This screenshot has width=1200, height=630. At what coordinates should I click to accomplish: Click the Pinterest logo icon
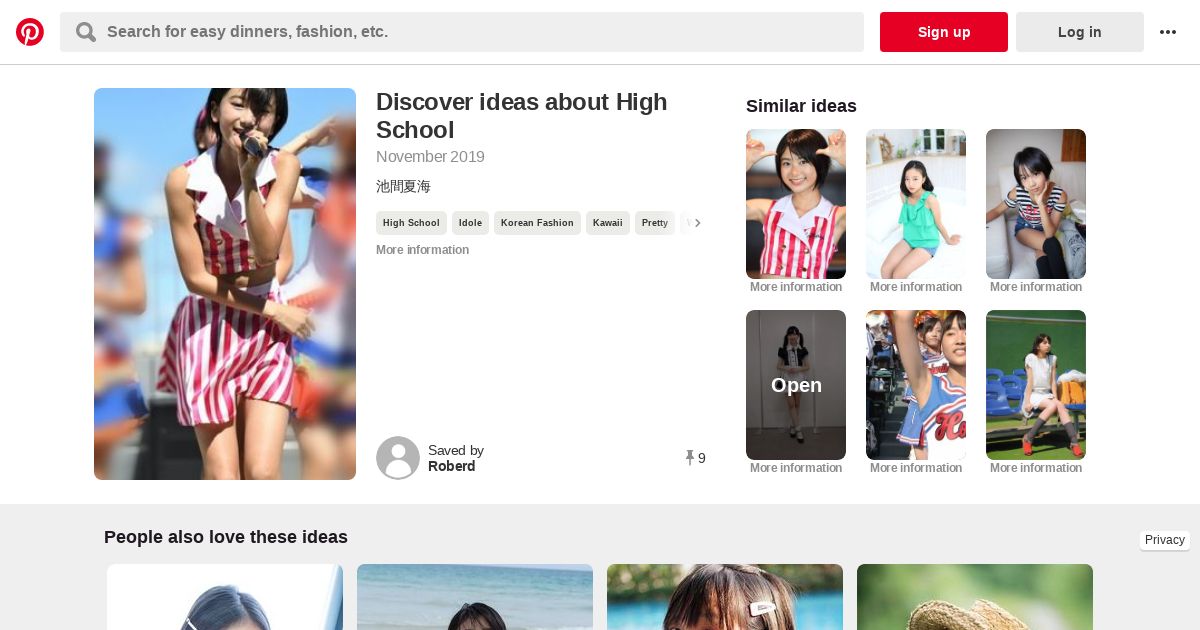(30, 32)
